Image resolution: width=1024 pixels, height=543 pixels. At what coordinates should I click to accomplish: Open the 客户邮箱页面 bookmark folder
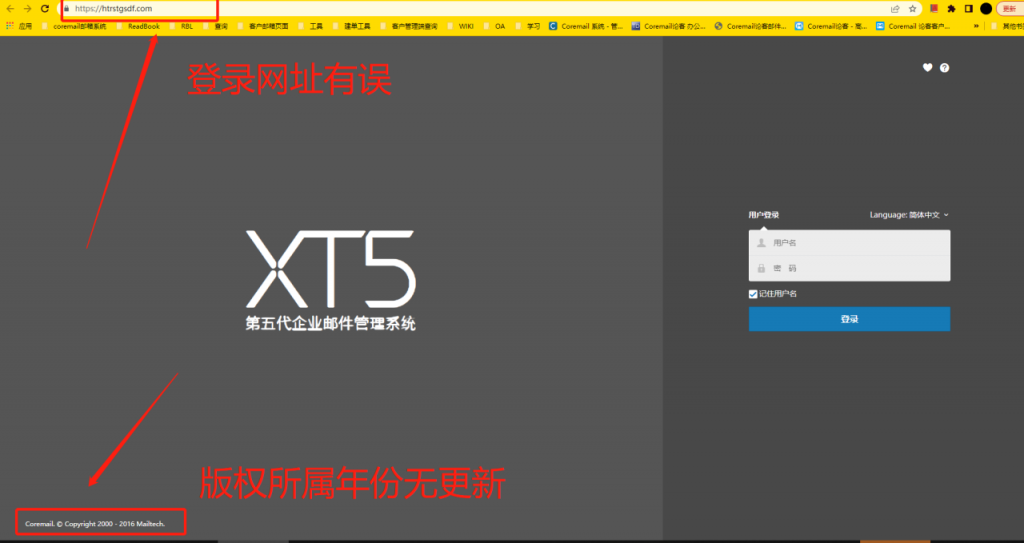tap(263, 26)
